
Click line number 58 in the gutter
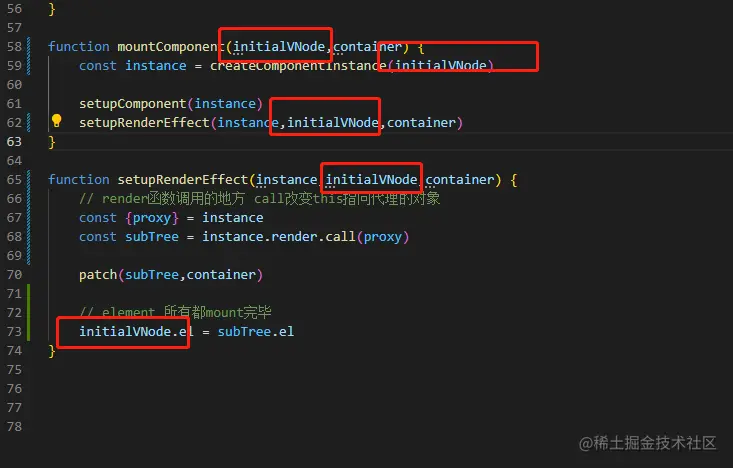click(x=14, y=47)
